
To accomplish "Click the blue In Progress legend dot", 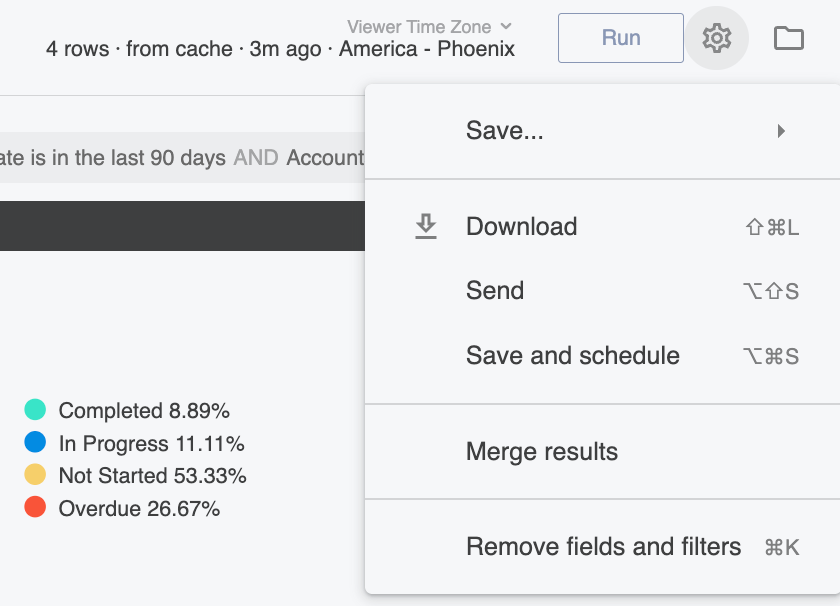I will click(x=35, y=443).
